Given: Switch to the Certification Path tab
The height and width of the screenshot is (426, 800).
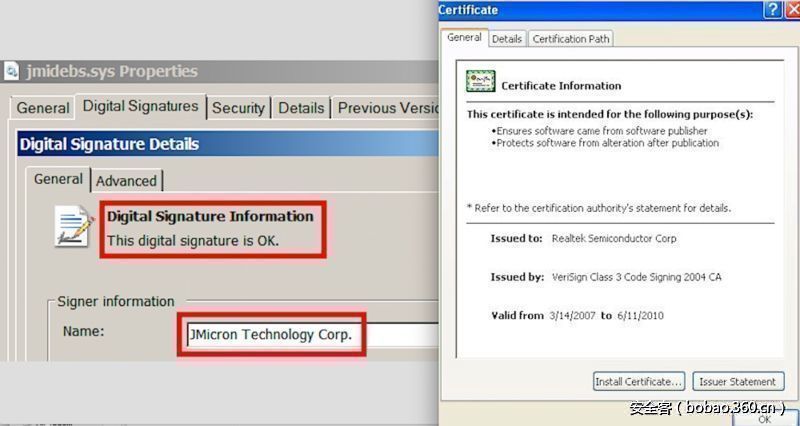Looking at the screenshot, I should coord(571,39).
